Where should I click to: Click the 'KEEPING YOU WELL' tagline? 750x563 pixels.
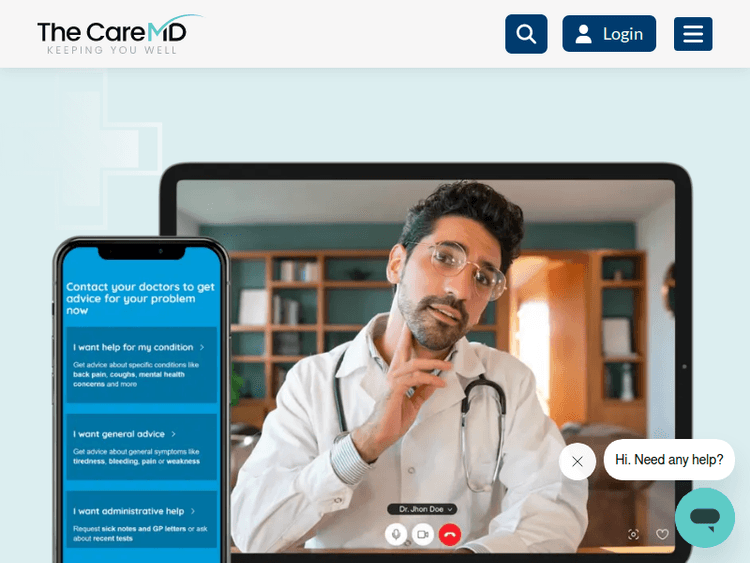point(112,50)
